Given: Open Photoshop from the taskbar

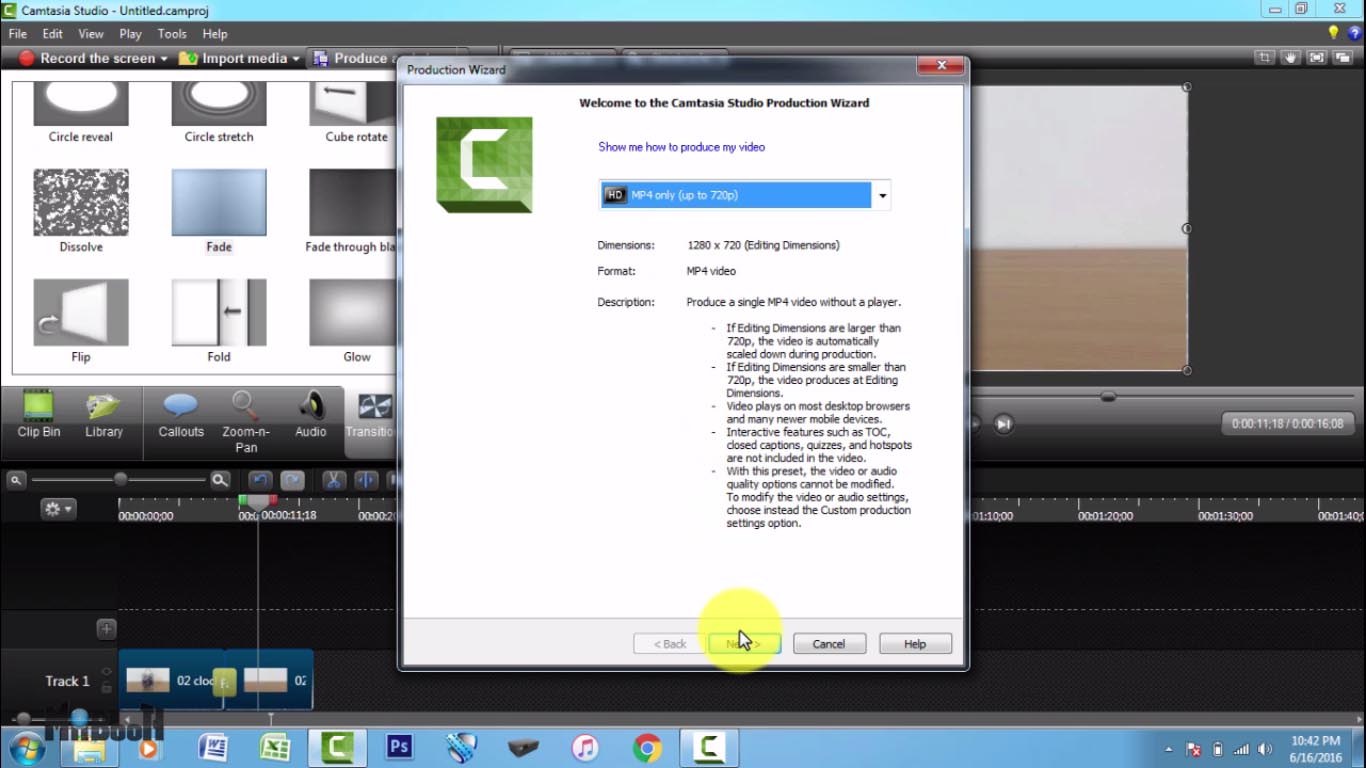Looking at the screenshot, I should point(399,747).
